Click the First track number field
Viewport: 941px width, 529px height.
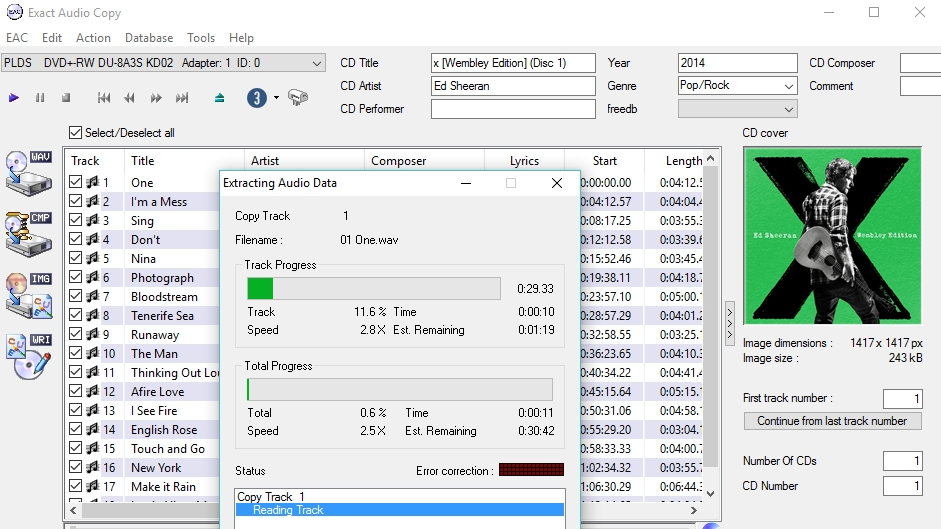click(903, 399)
